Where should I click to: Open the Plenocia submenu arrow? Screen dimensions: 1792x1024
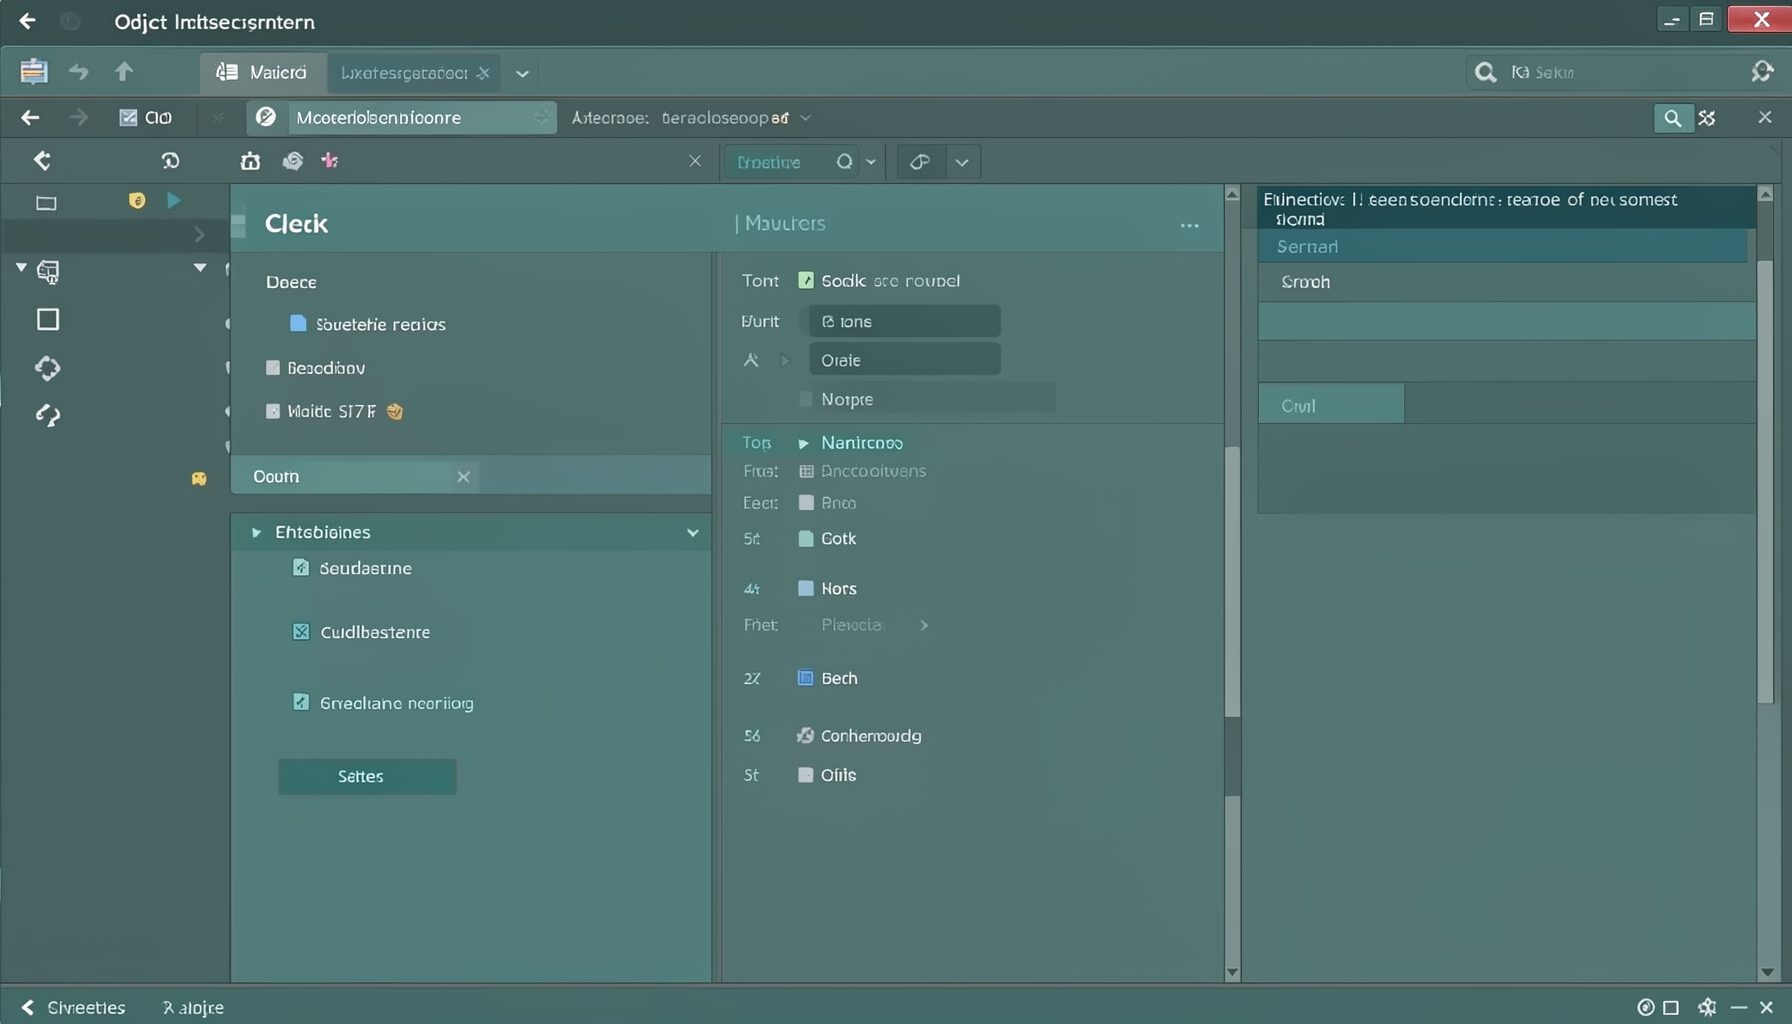[924, 625]
